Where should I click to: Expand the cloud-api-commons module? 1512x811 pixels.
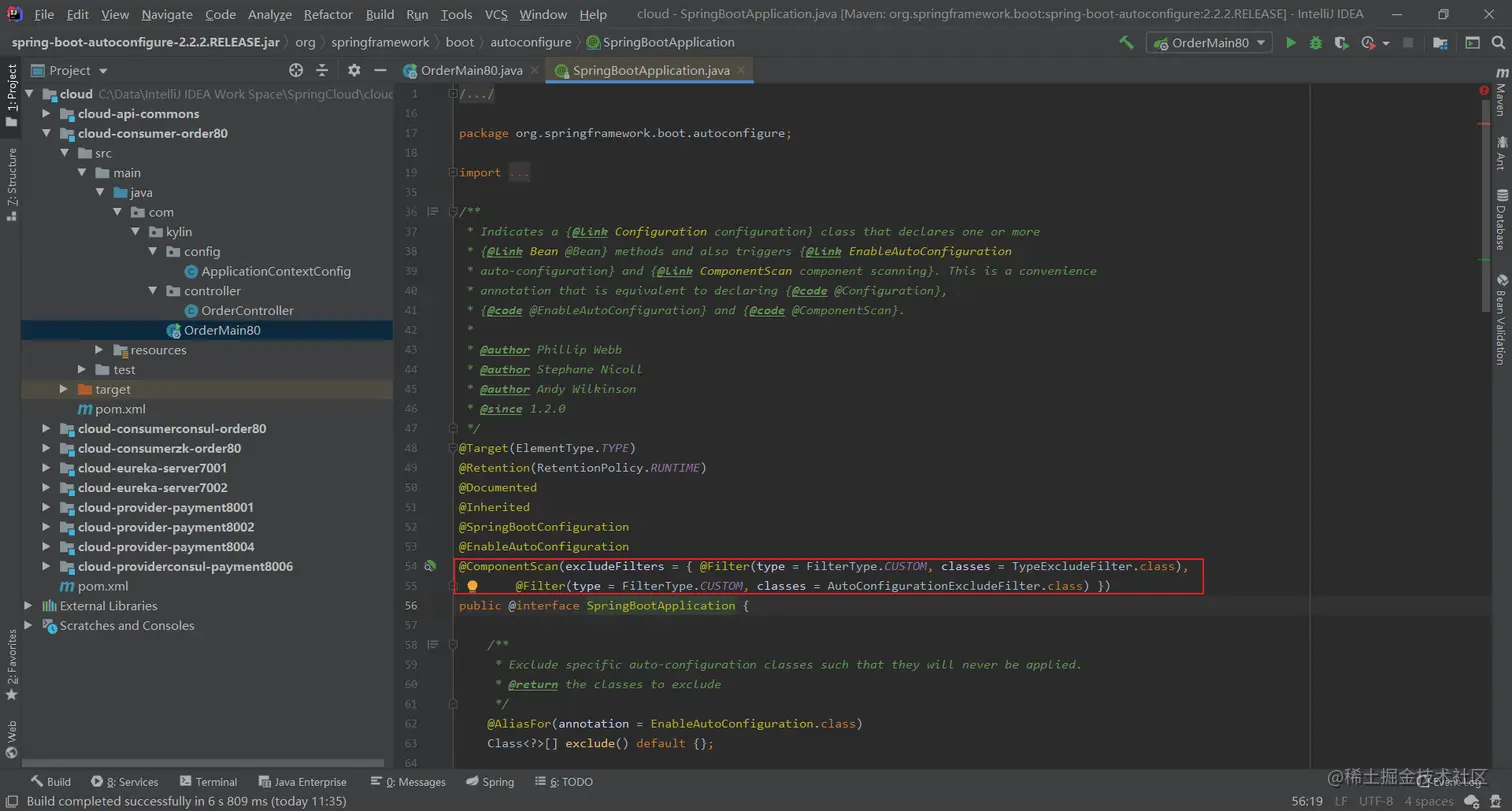pyautogui.click(x=46, y=114)
